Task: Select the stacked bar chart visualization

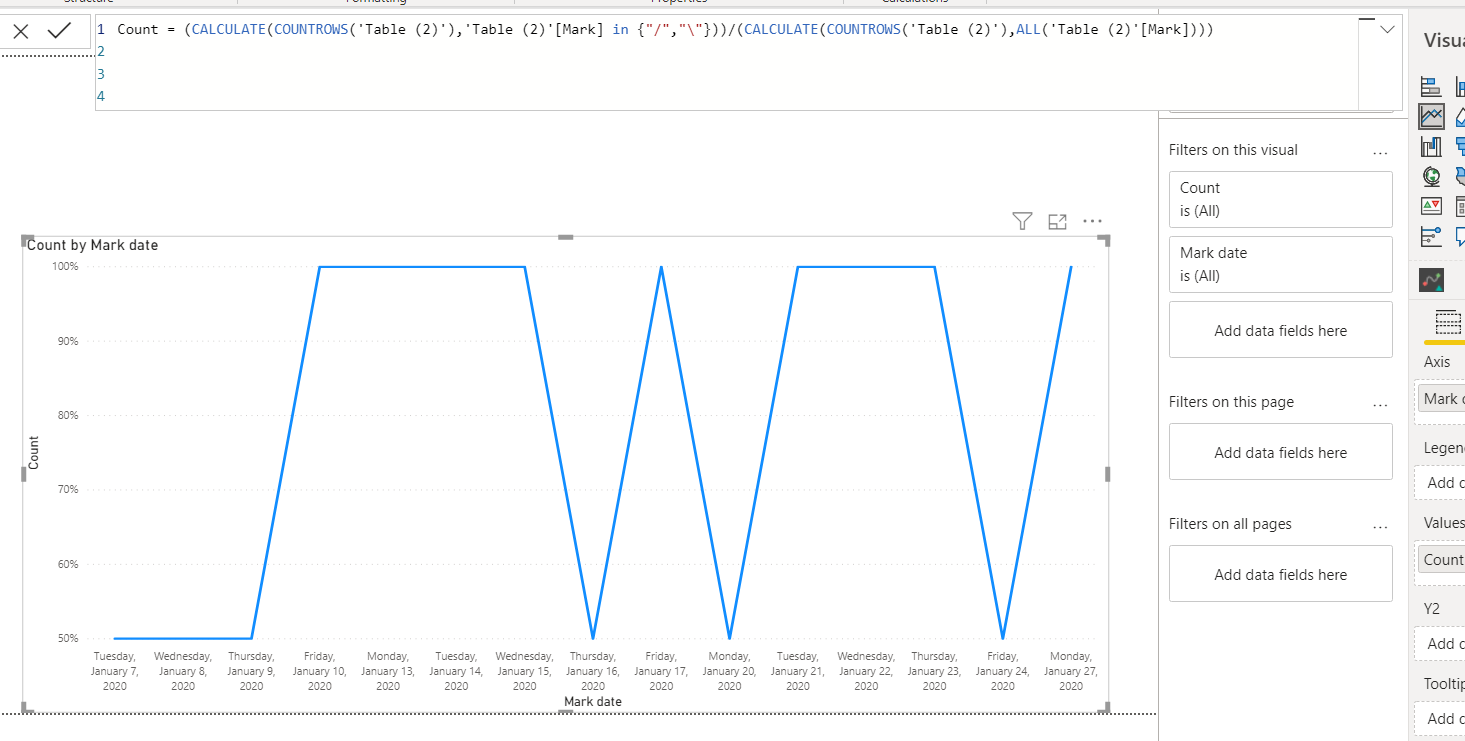Action: 1431,87
